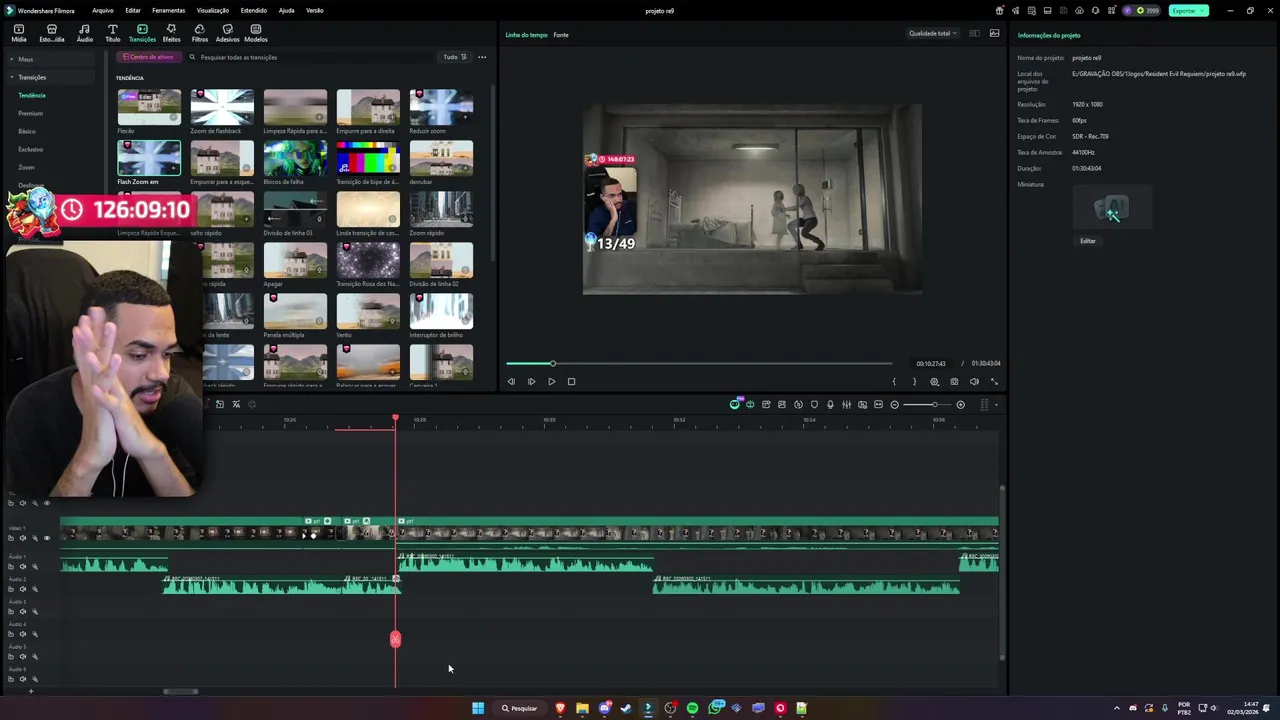Mute the Áudio 1 track
1280x720 pixels.
[x=23, y=566]
